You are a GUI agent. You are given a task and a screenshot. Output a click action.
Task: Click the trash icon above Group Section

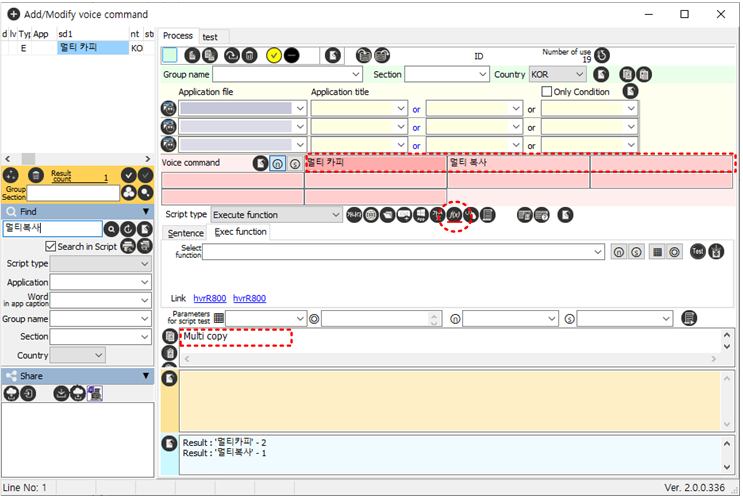pos(36,175)
